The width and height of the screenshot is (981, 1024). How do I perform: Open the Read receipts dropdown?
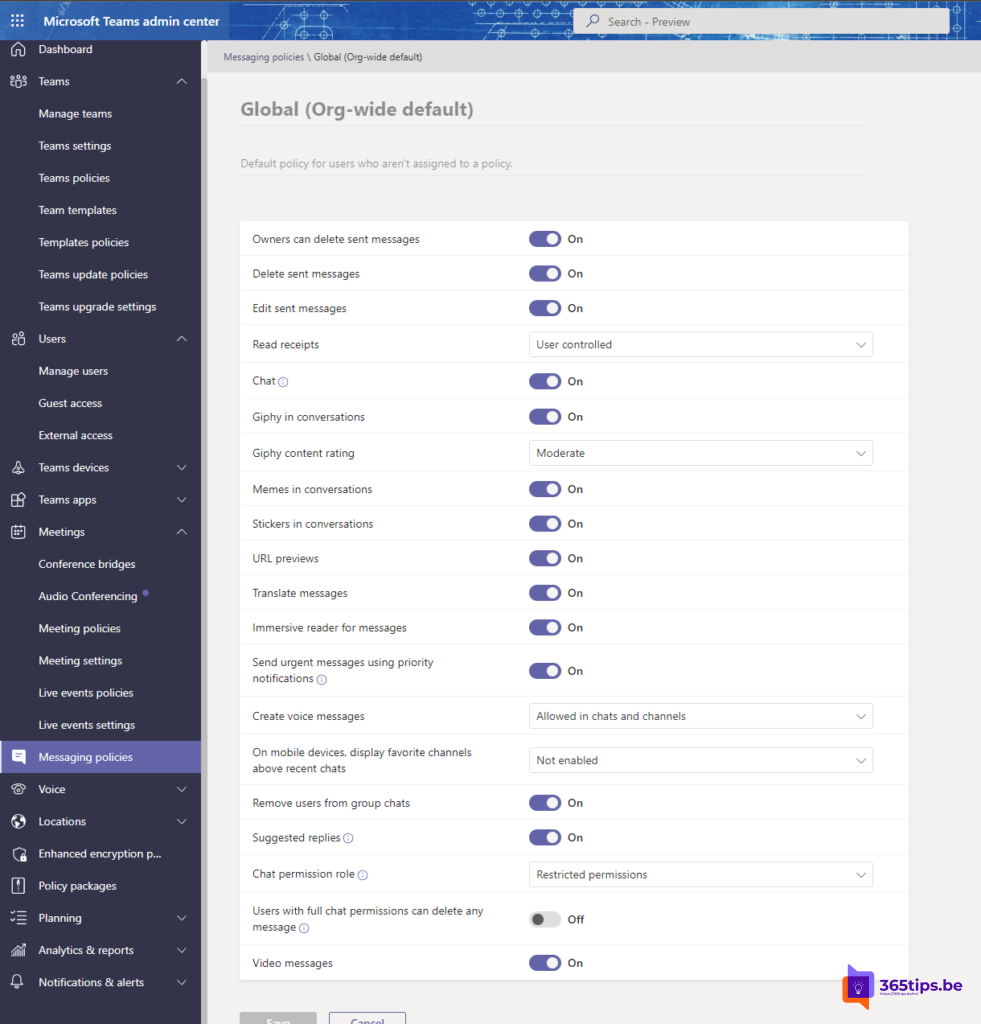click(700, 345)
